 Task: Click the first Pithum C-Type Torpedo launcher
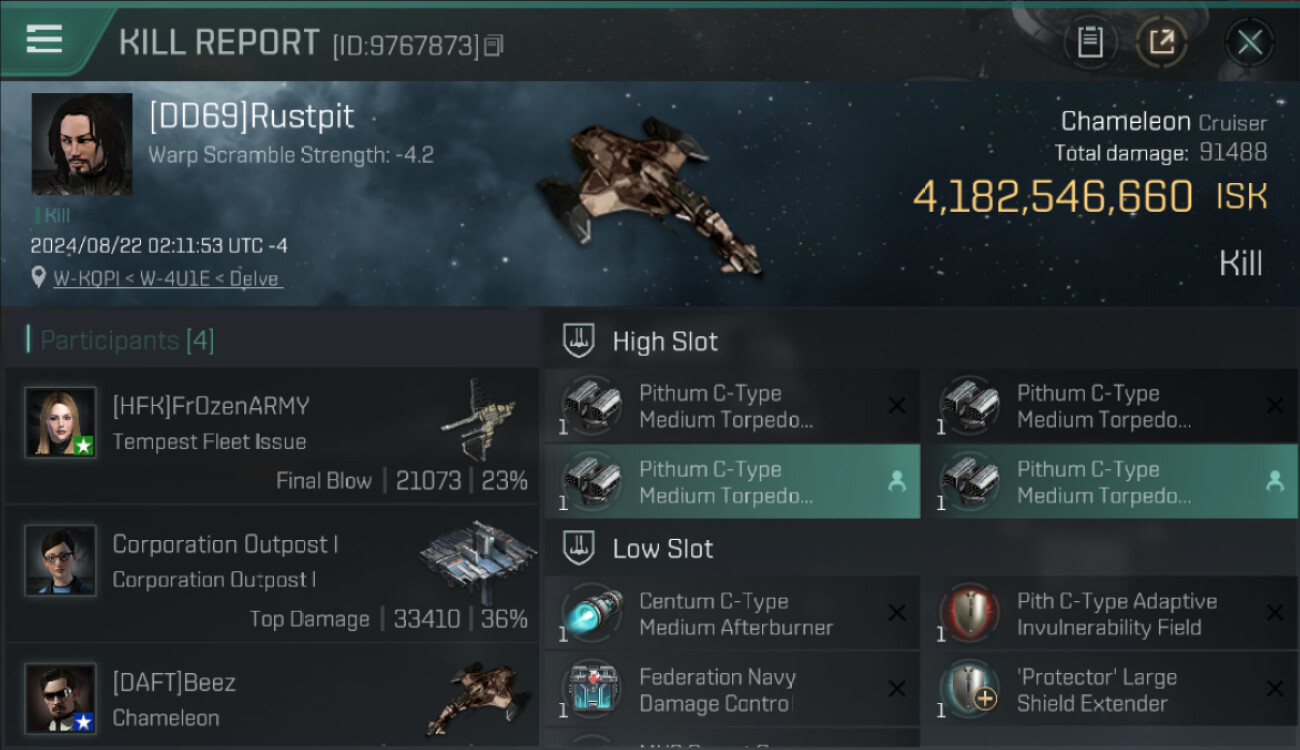pyautogui.click(x=731, y=406)
